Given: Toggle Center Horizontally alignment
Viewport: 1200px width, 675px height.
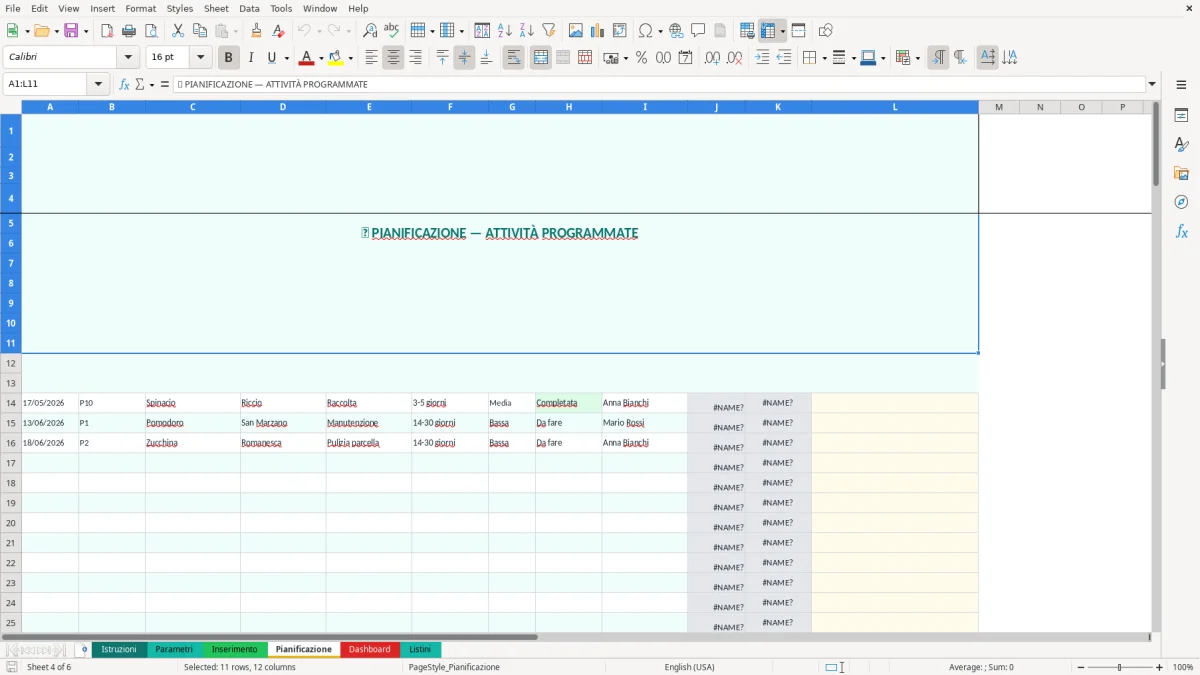Looking at the screenshot, I should point(393,58).
